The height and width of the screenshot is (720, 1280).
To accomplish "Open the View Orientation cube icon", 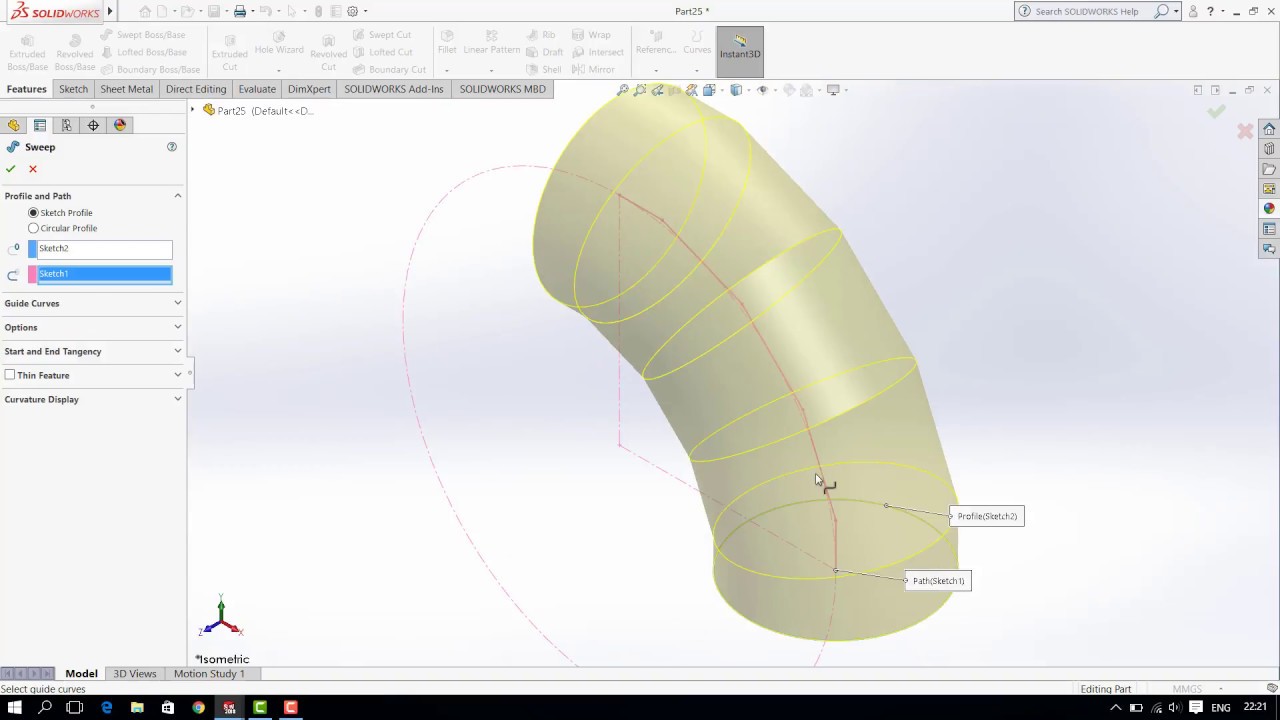I will click(x=709, y=90).
